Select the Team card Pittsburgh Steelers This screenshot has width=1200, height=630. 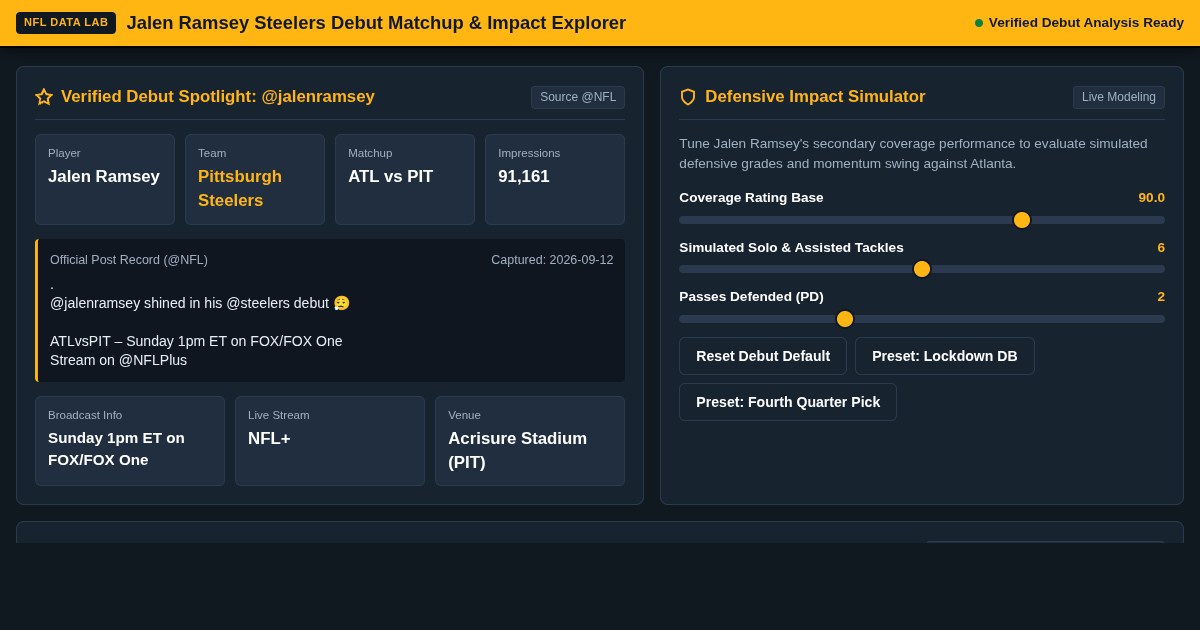pos(255,180)
